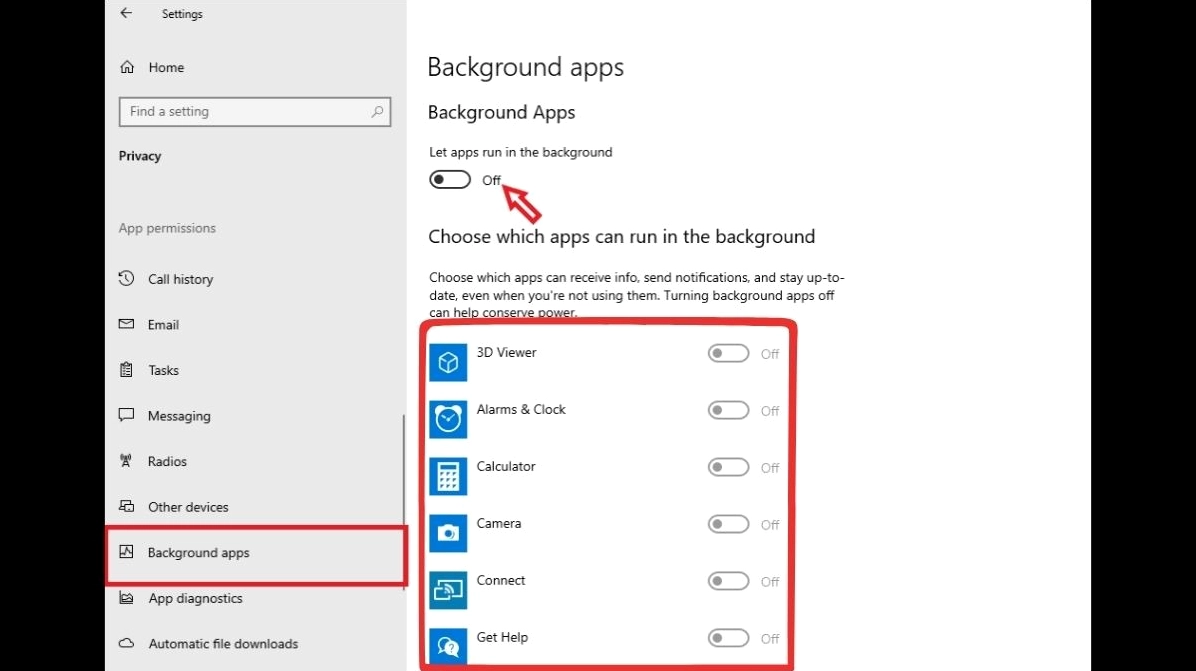The height and width of the screenshot is (671, 1196).
Task: Click the back arrow in Settings
Action: coord(126,14)
